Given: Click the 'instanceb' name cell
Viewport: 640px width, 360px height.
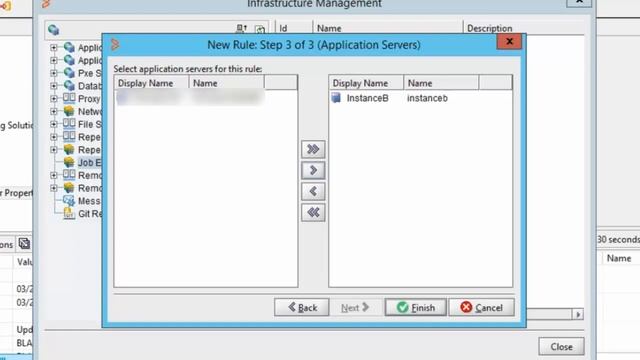Looking at the screenshot, I should [427, 98].
